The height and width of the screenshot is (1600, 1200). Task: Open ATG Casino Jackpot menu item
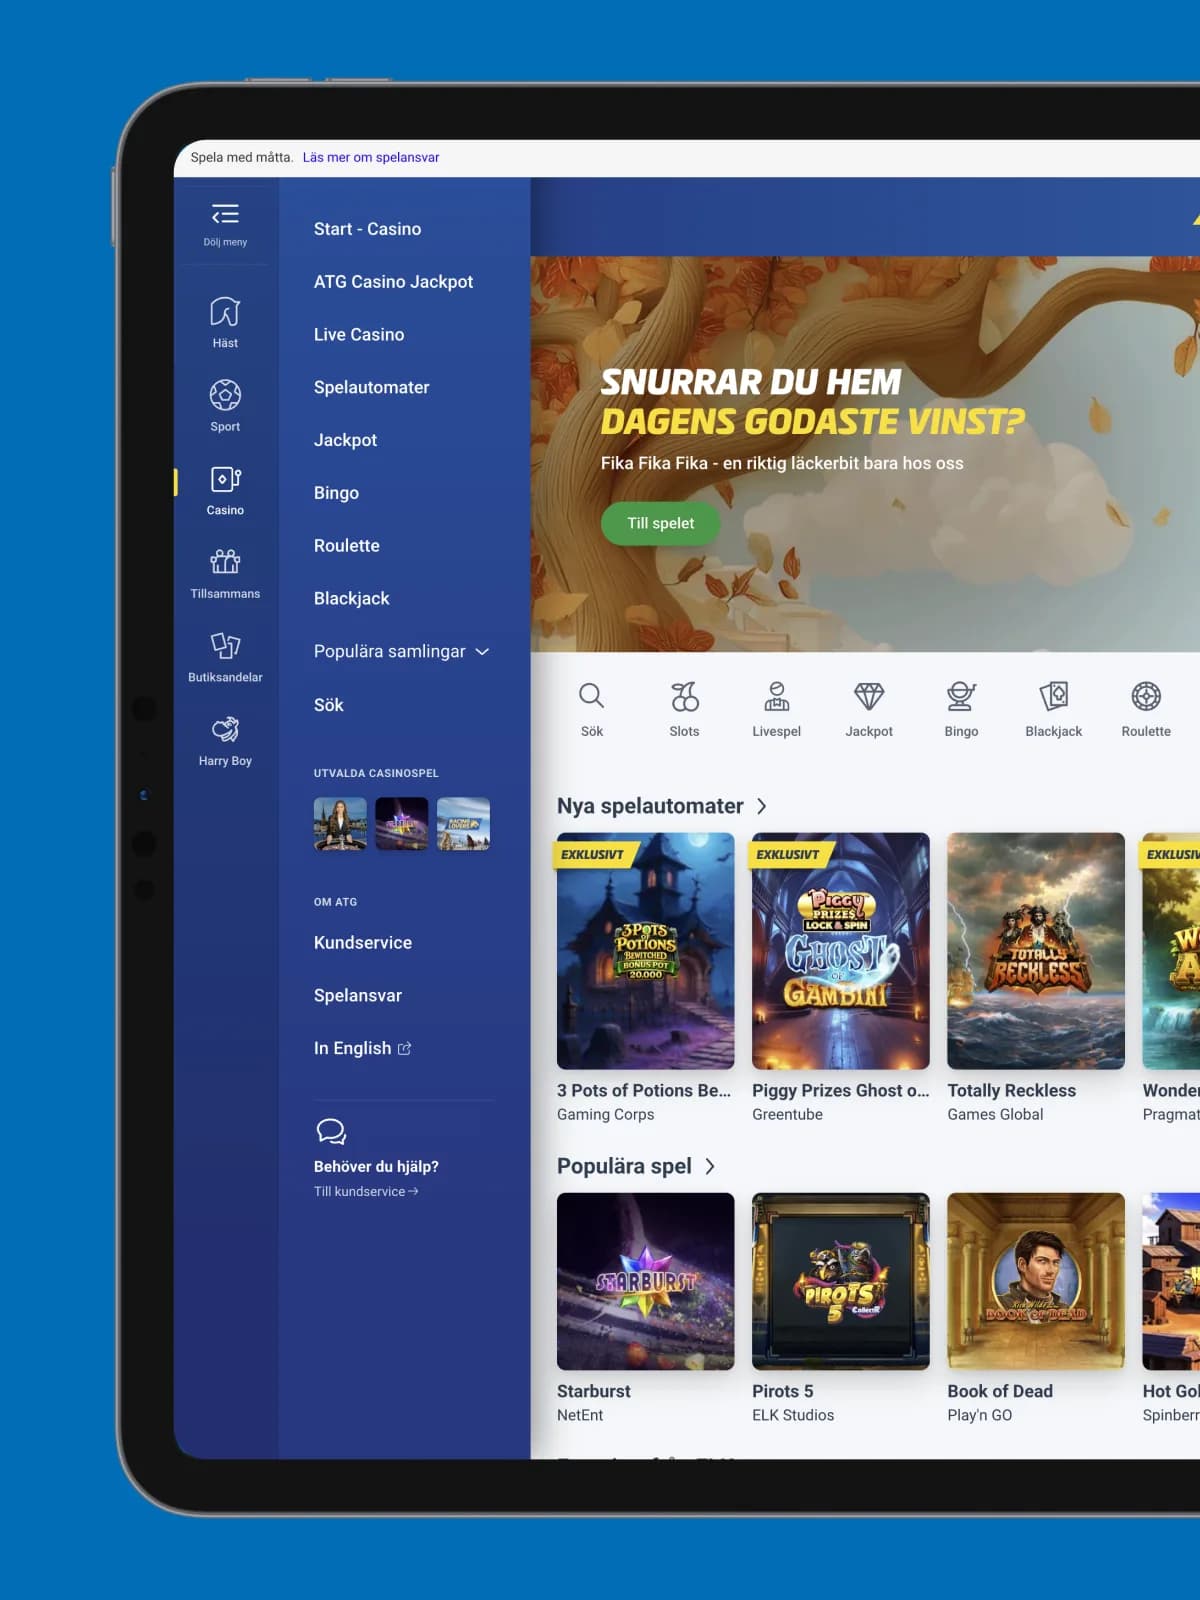point(393,282)
